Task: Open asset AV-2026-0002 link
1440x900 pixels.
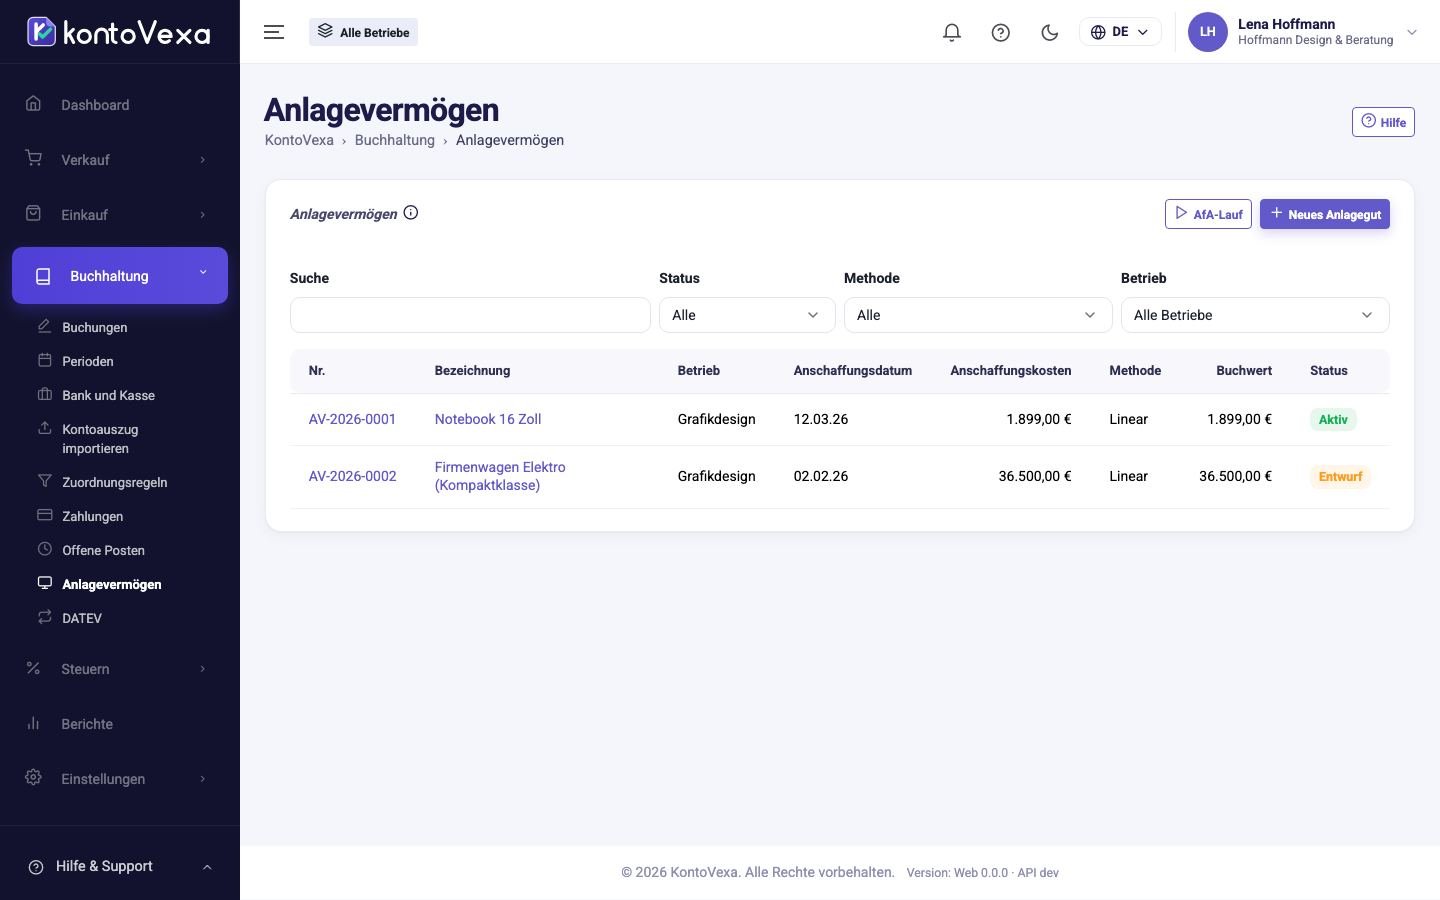Action: pos(352,476)
